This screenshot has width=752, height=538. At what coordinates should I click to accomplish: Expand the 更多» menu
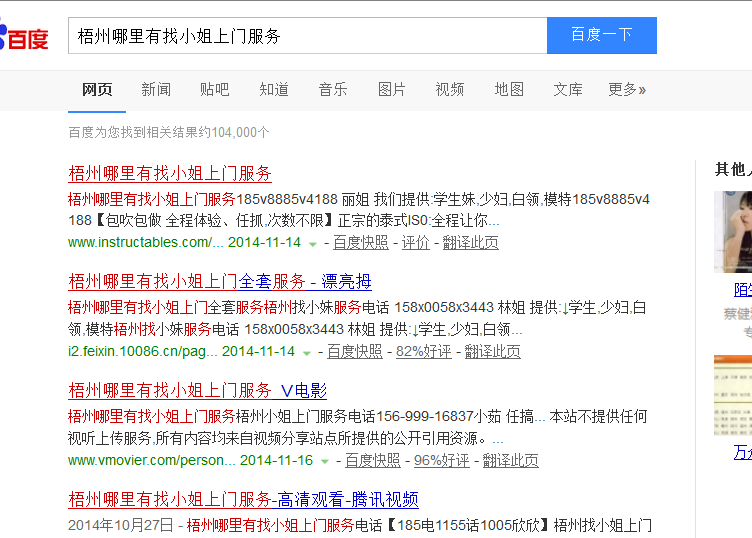click(x=627, y=90)
